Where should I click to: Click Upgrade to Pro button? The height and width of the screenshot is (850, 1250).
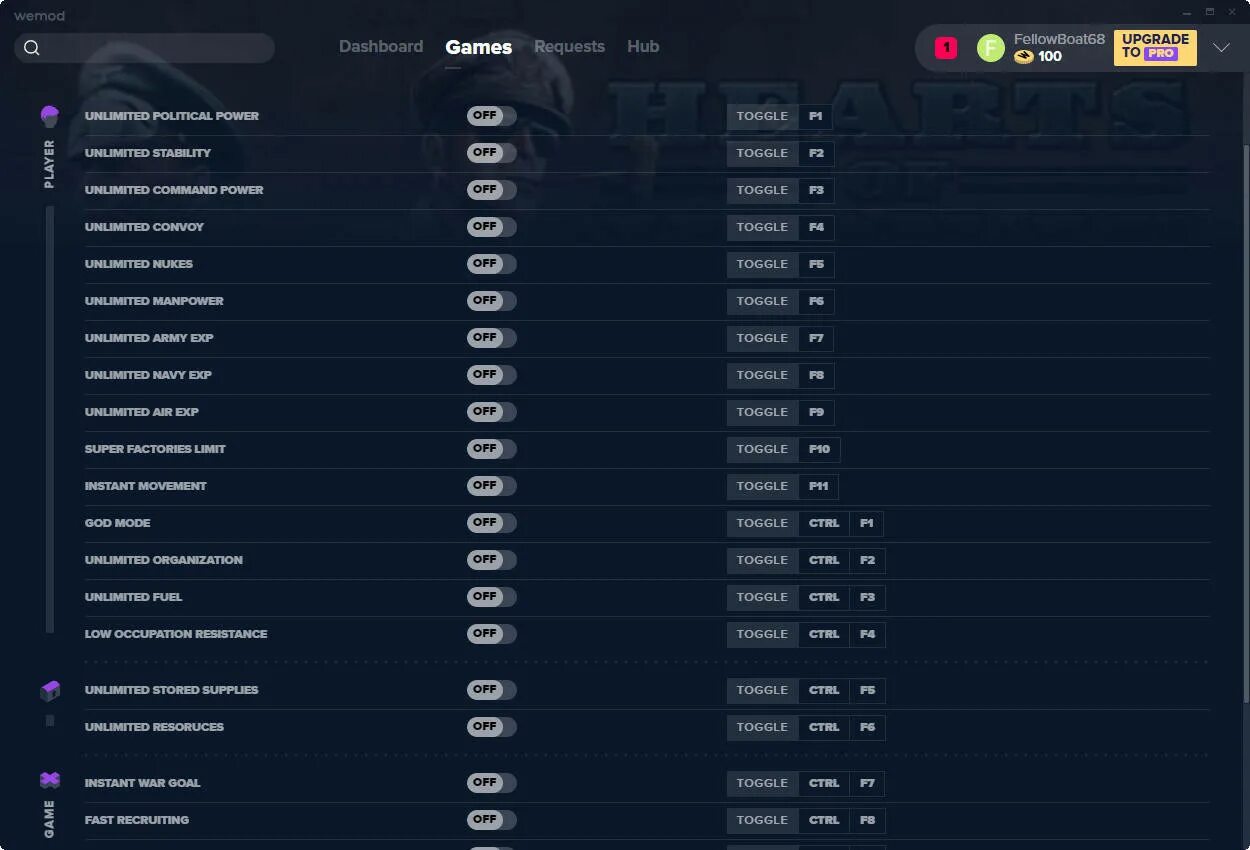pyautogui.click(x=1155, y=47)
